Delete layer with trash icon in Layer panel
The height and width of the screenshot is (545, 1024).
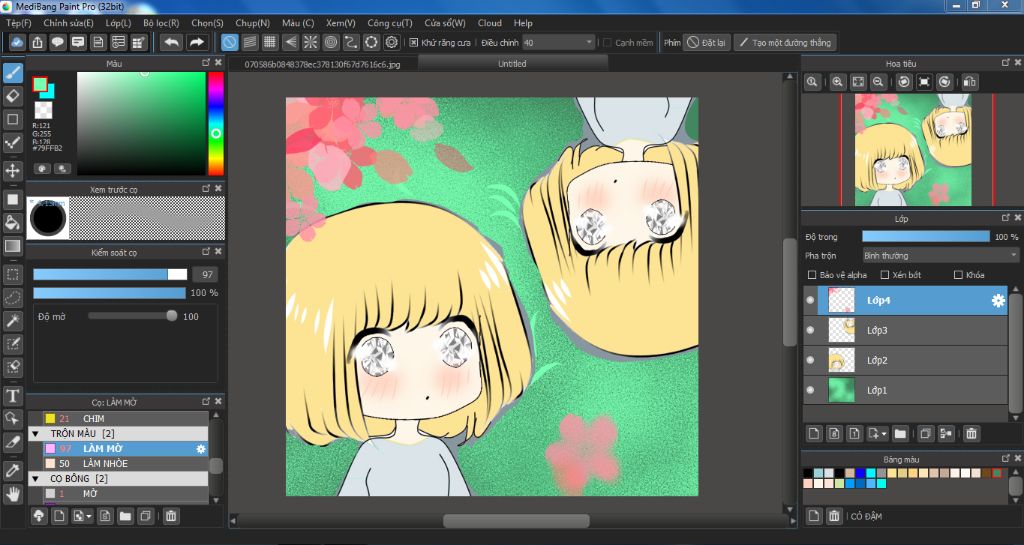[971, 433]
